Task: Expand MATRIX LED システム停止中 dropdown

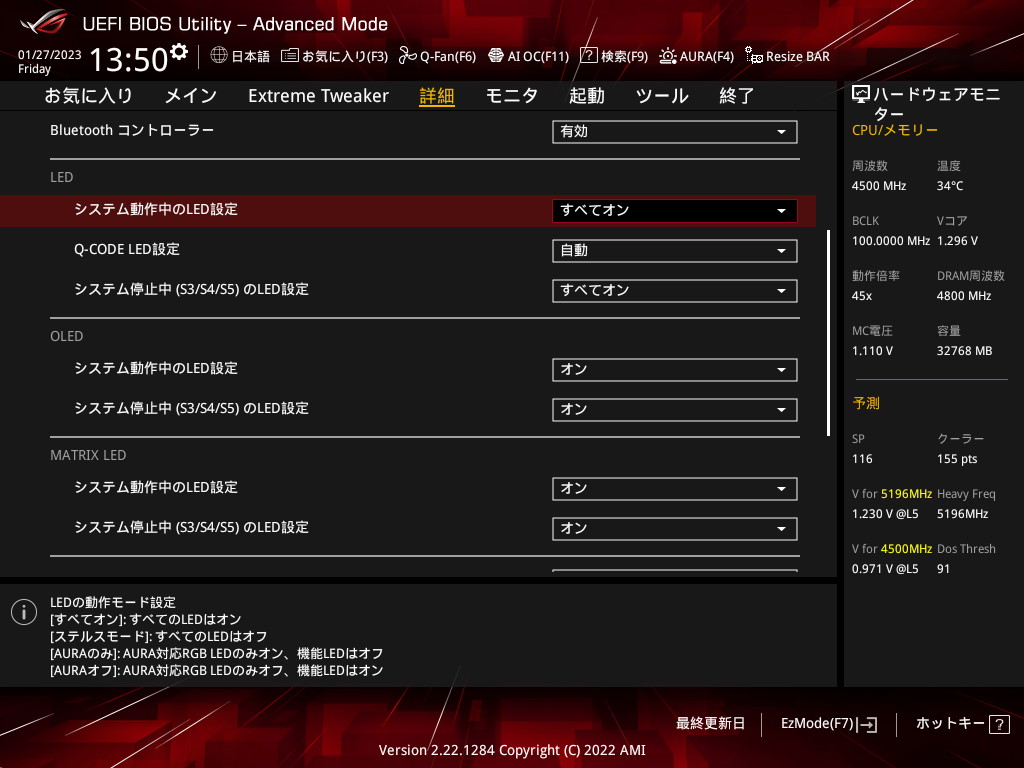Action: pos(675,529)
